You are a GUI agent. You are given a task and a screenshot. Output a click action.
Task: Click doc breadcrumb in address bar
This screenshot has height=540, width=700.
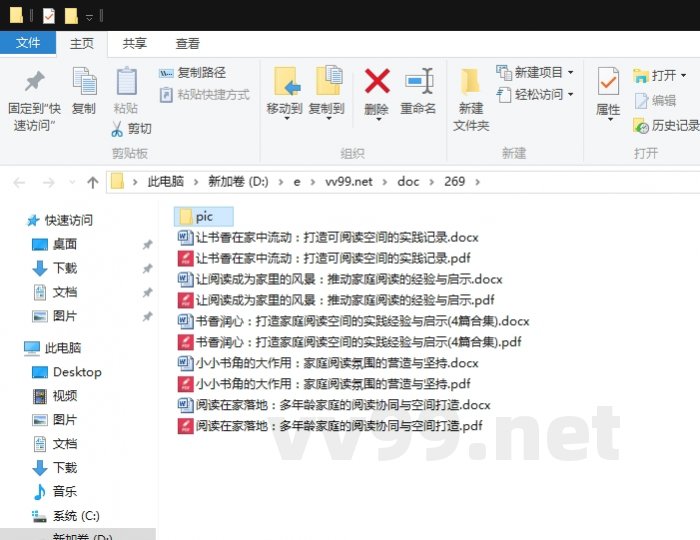[408, 182]
